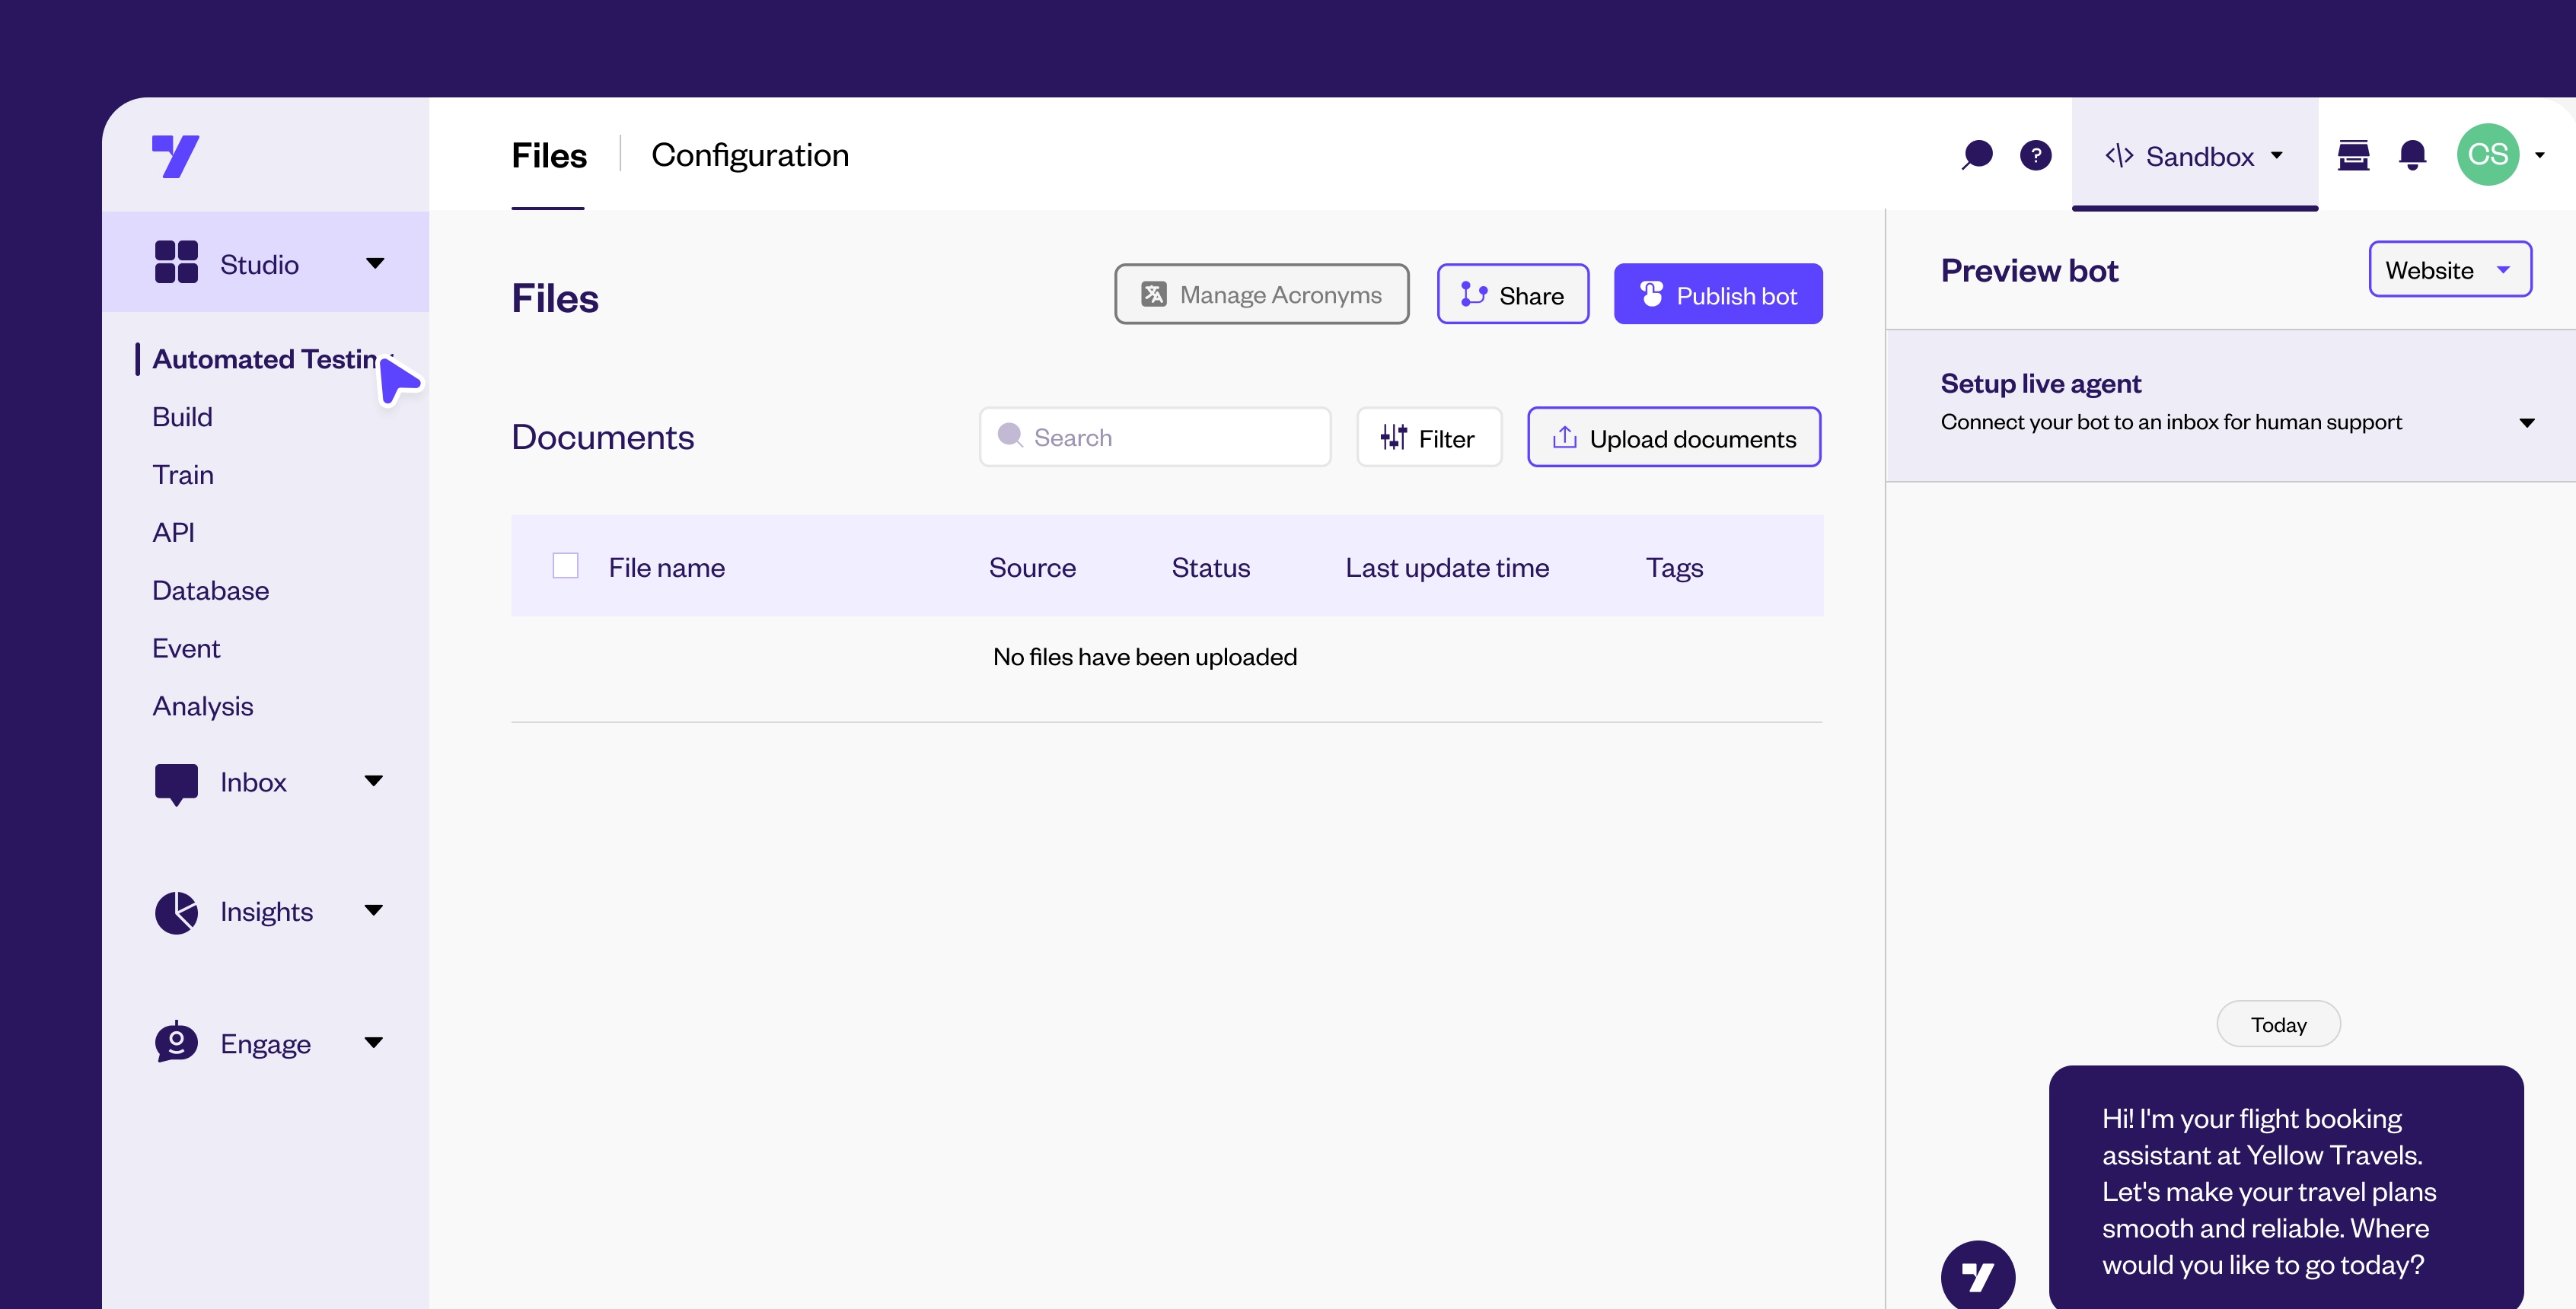Open Database in sidebar

(210, 591)
